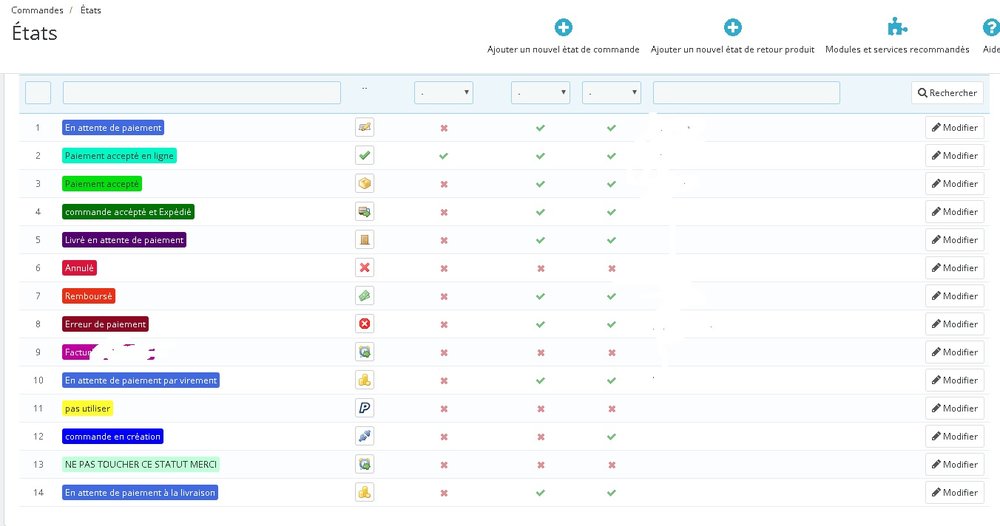Click red error icon of Erreur de paiement
Viewport: 1000px width, 526px height.
364,324
